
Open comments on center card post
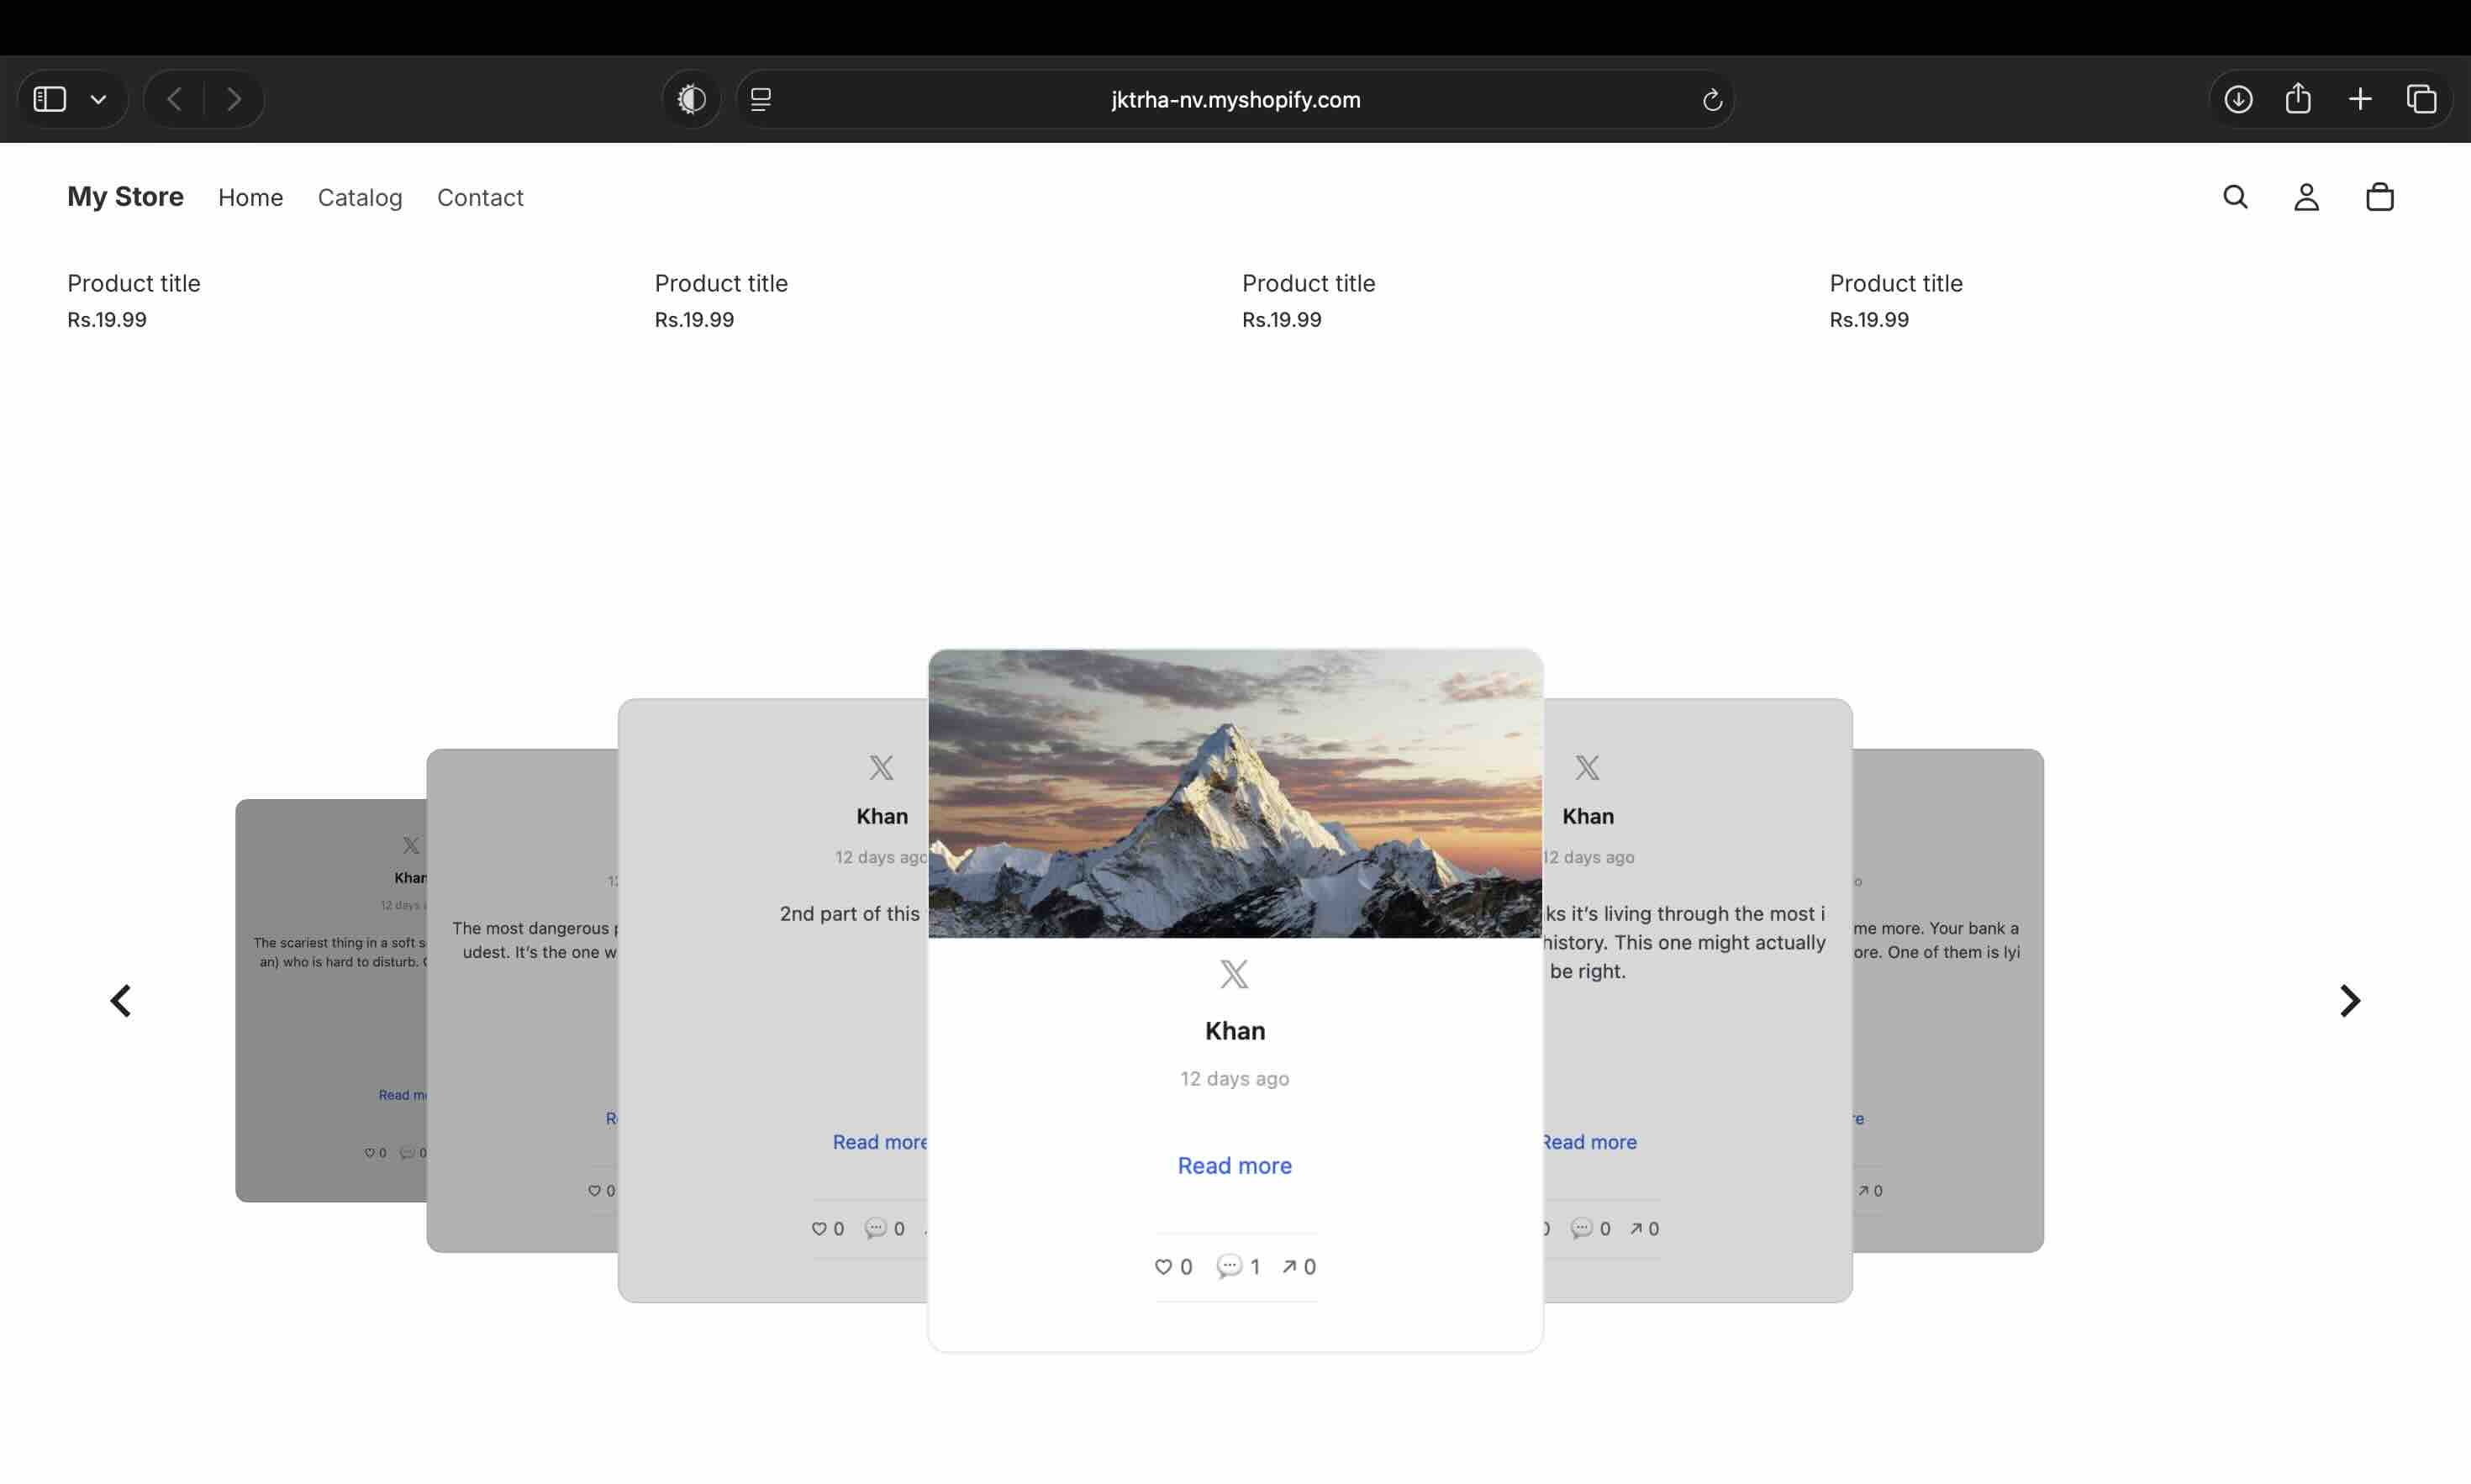1229,1267
